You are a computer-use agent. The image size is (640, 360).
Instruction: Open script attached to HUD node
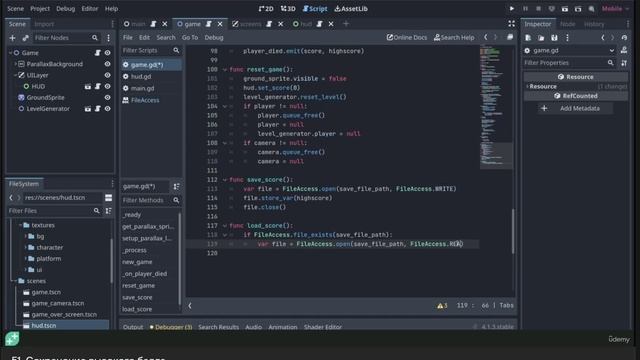[98, 87]
